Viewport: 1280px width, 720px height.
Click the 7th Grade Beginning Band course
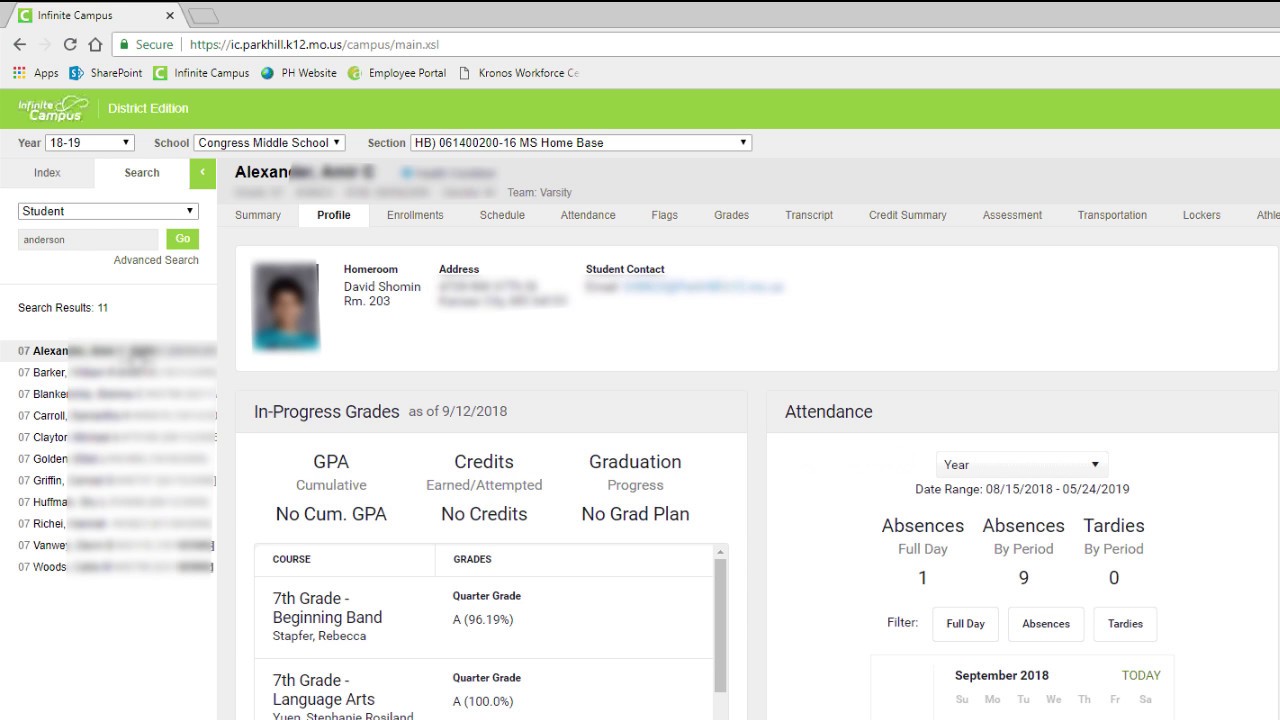click(327, 608)
